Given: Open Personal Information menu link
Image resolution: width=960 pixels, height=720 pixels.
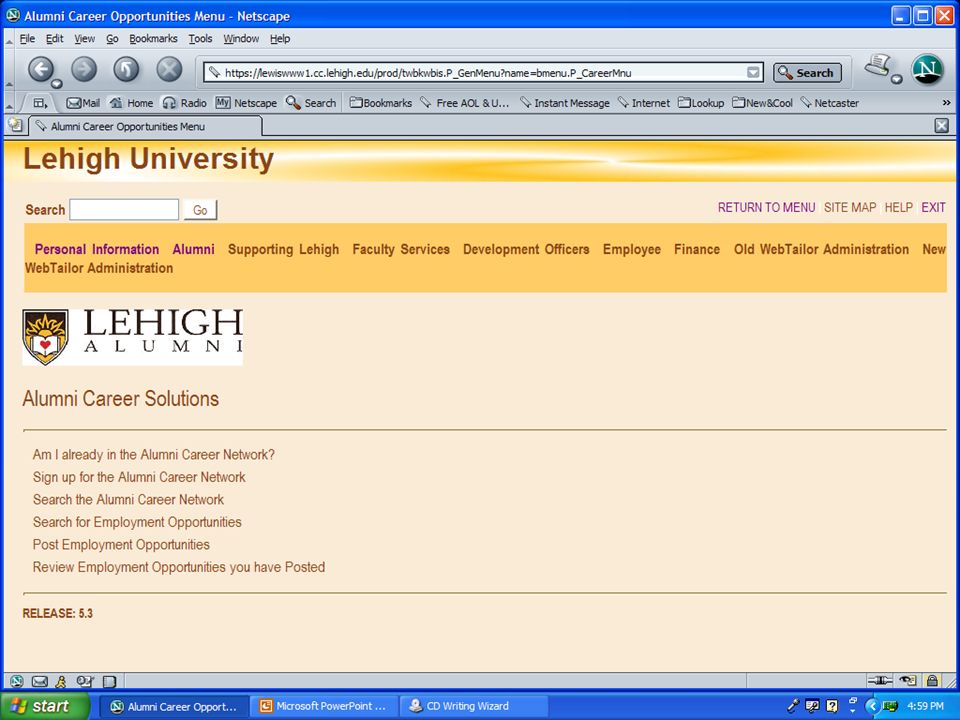Looking at the screenshot, I should point(97,249).
